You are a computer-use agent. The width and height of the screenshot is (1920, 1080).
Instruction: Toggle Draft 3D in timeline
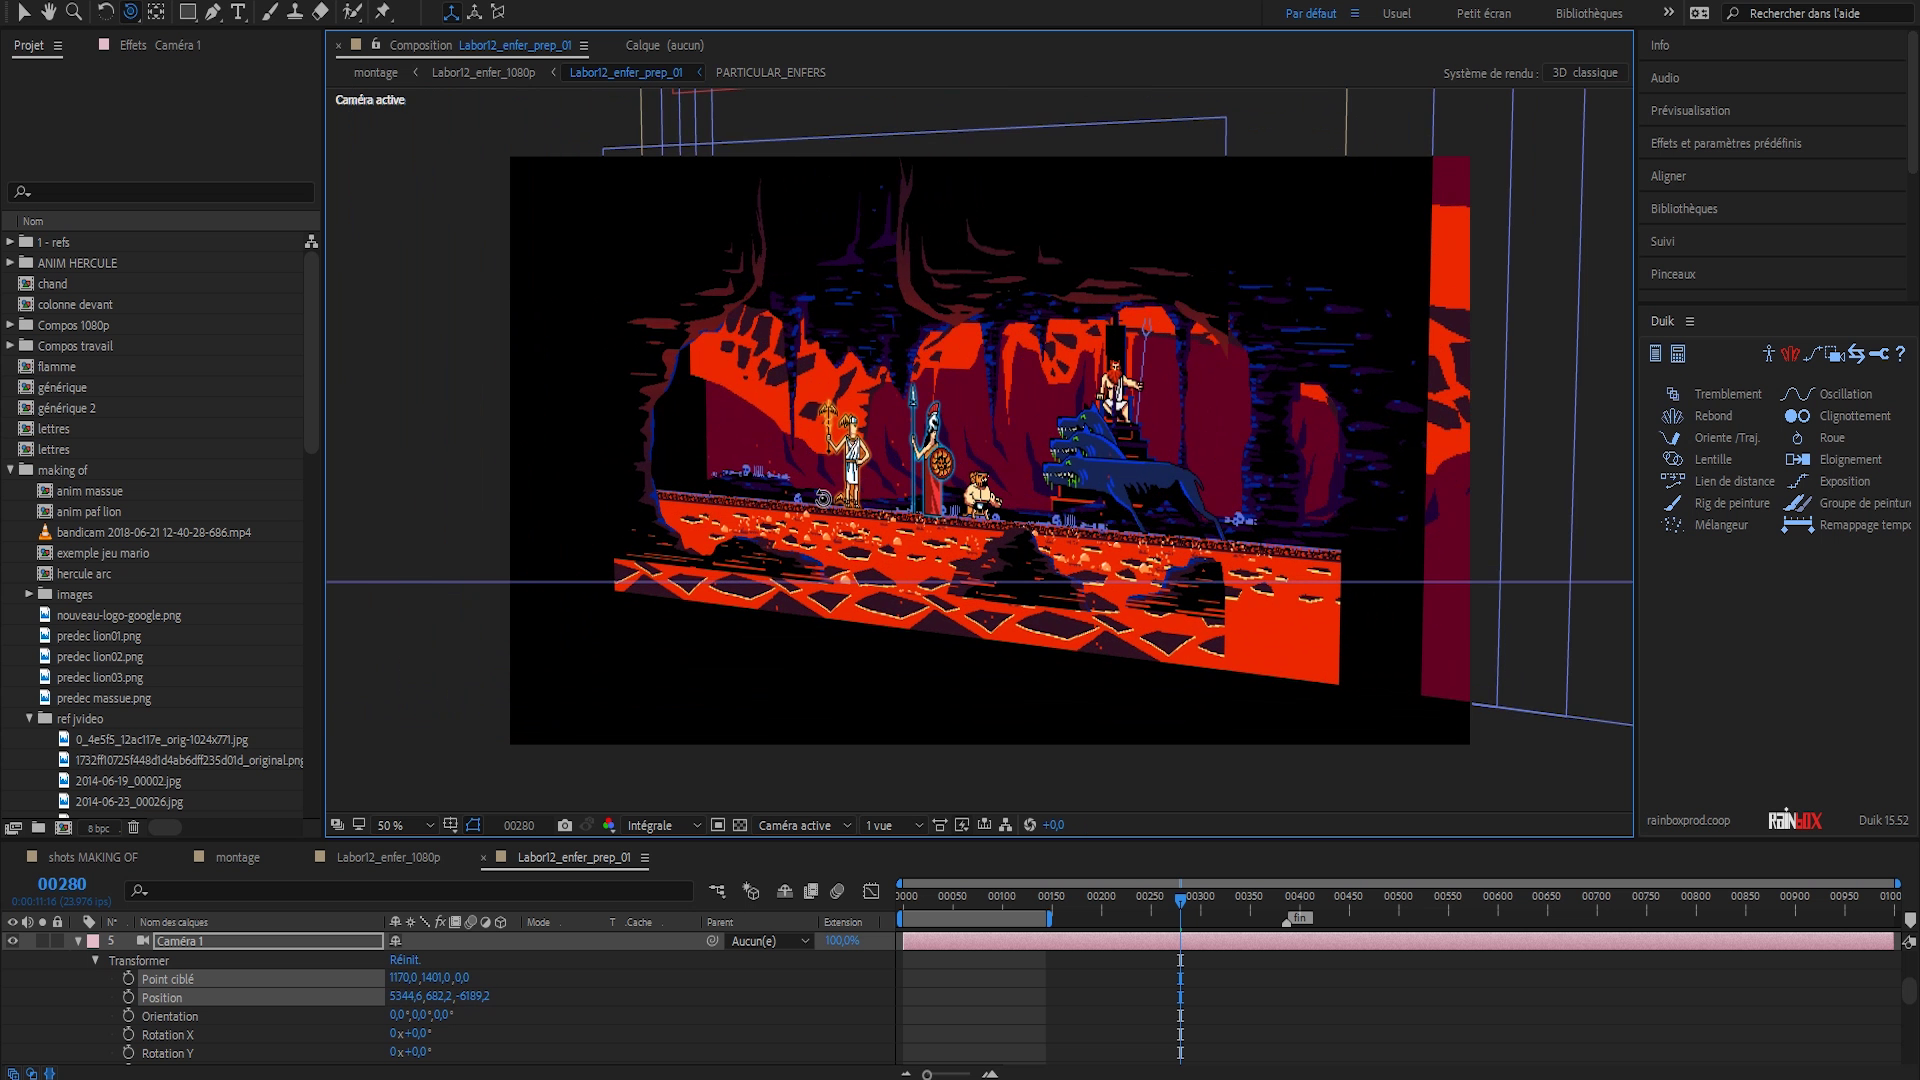pos(751,891)
